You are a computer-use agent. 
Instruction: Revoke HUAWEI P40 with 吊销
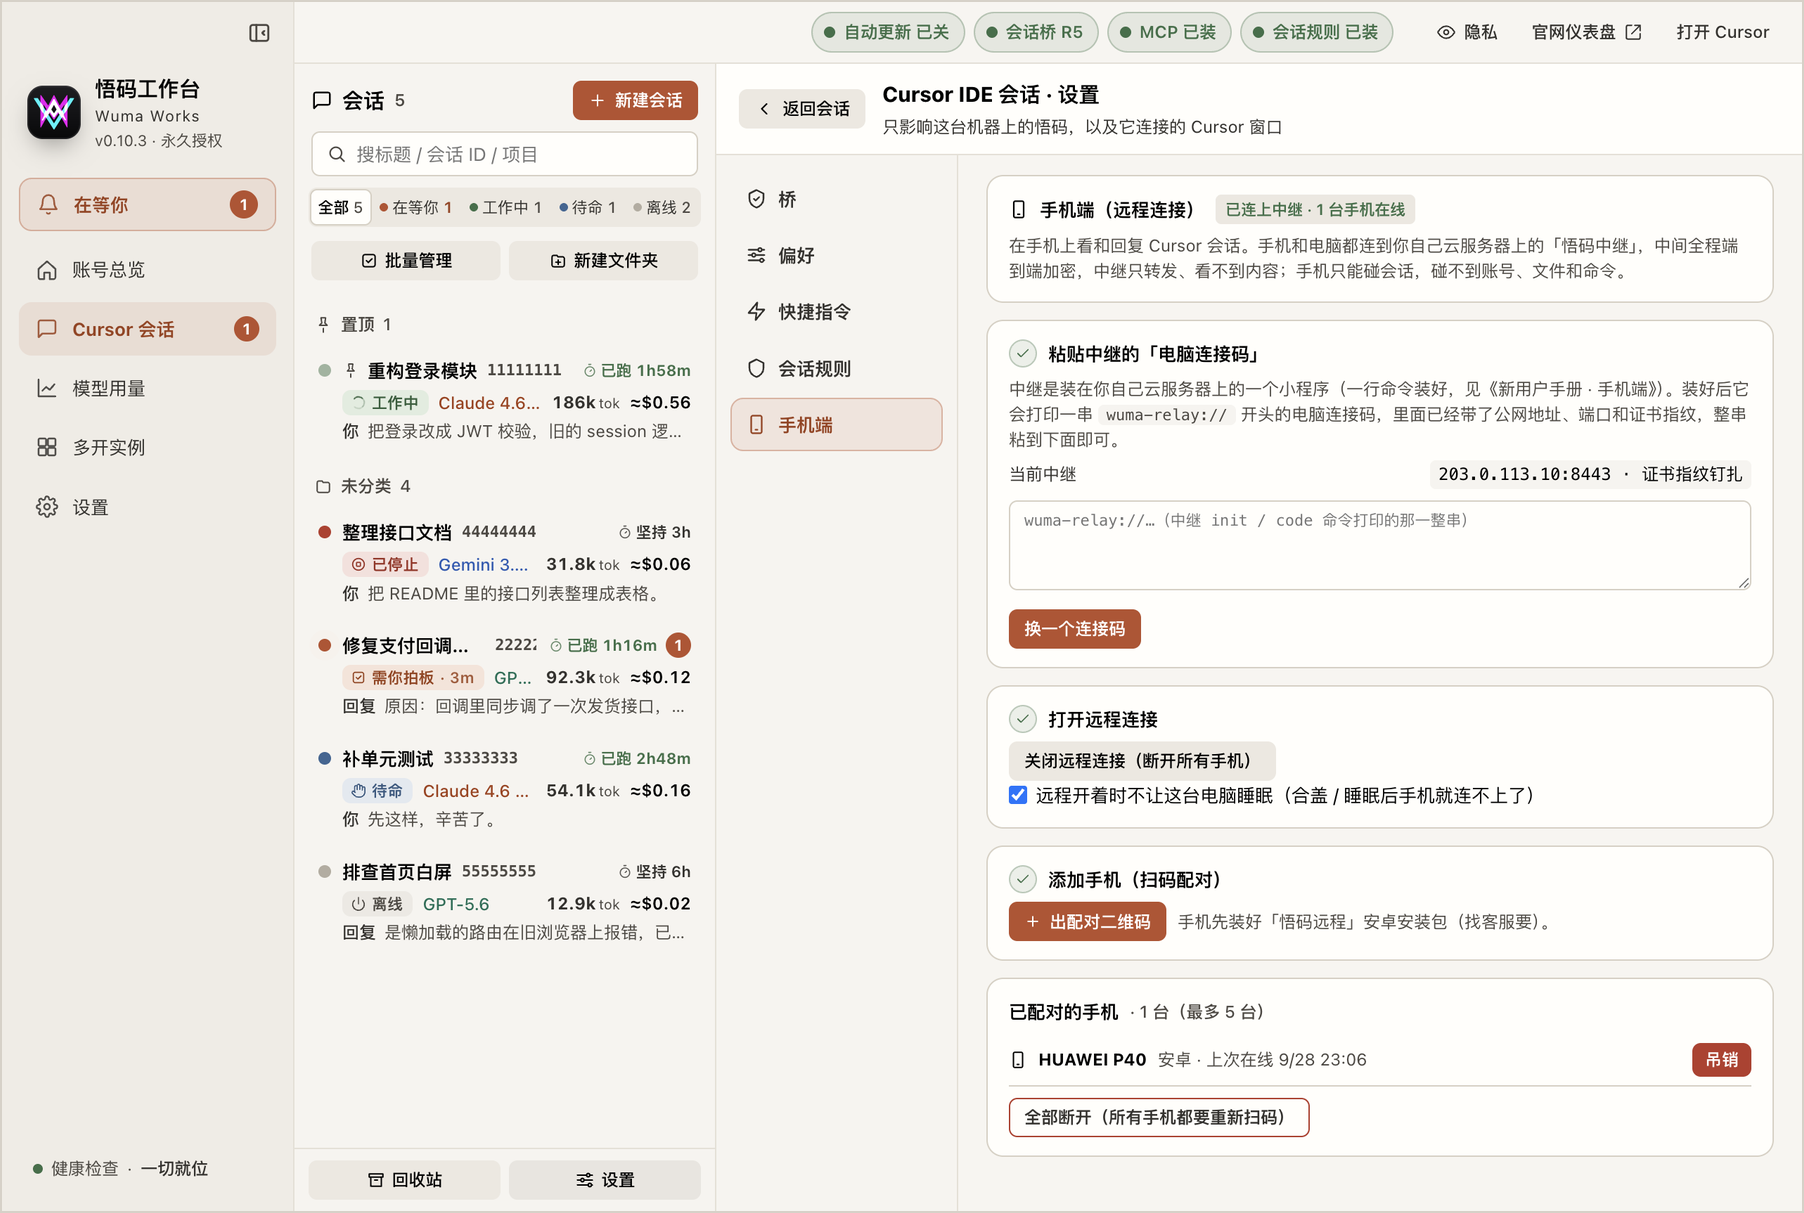pyautogui.click(x=1721, y=1060)
